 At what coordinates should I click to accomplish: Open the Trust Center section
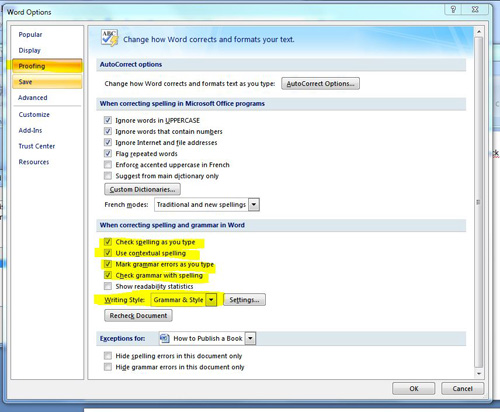(37, 146)
